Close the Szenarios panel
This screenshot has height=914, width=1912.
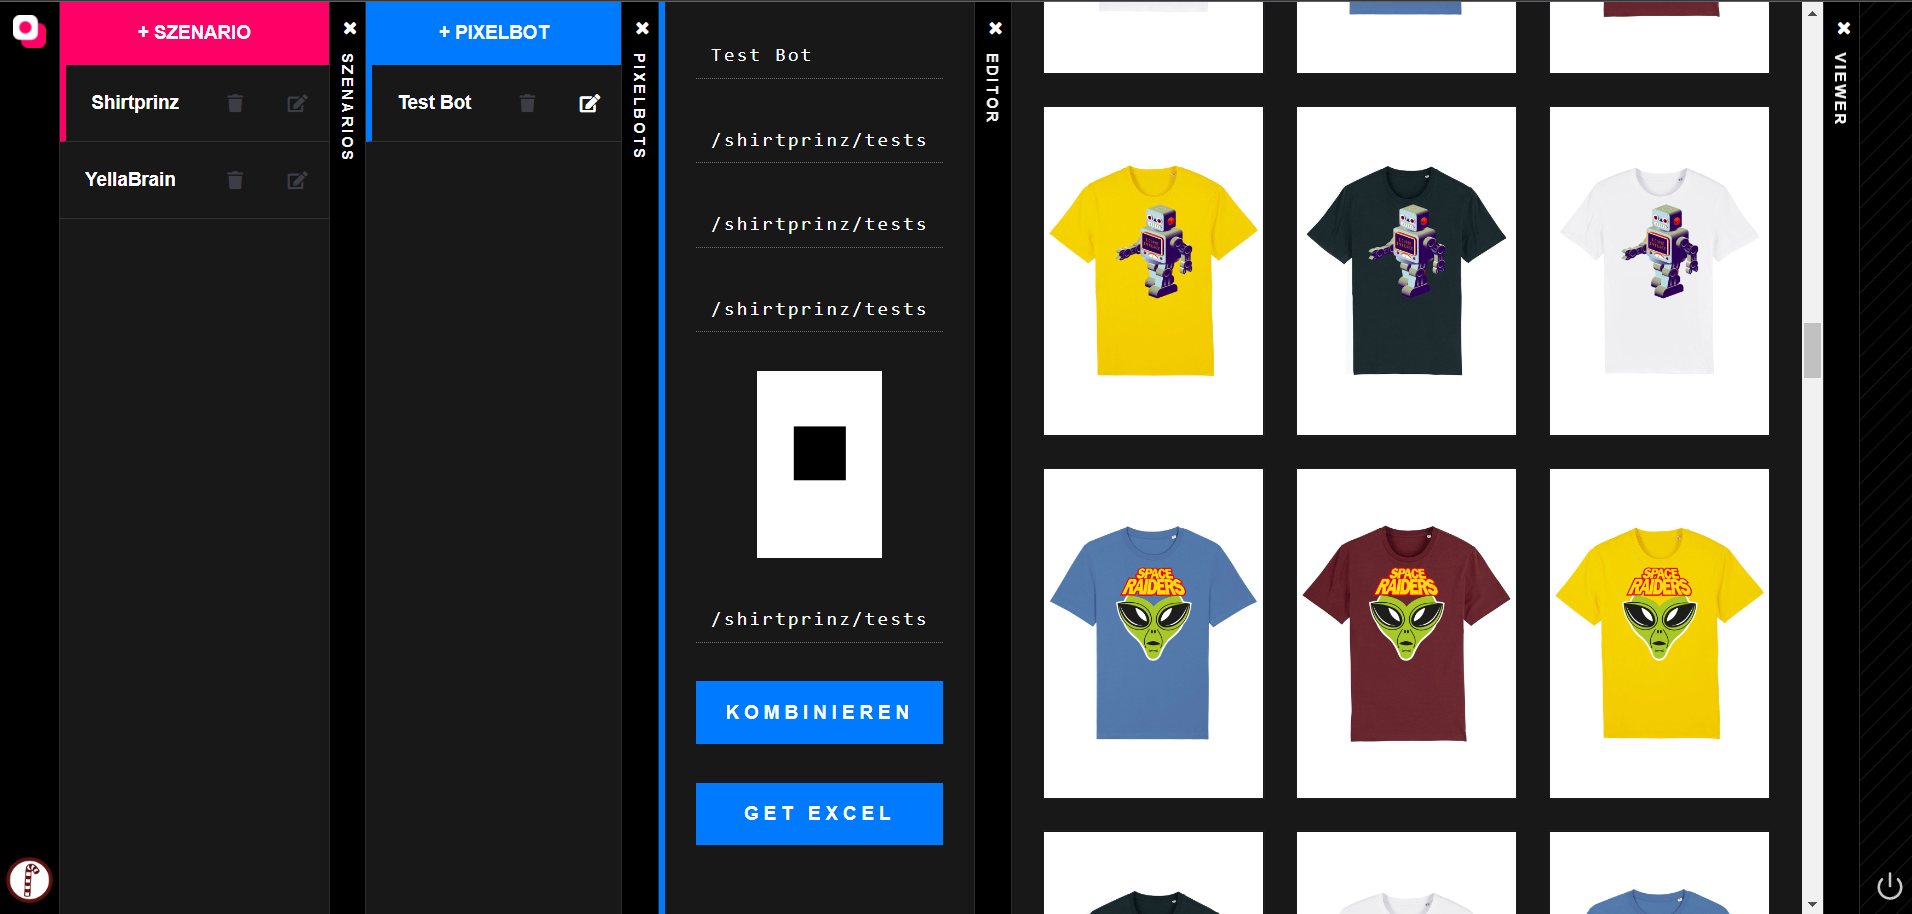pyautogui.click(x=350, y=28)
